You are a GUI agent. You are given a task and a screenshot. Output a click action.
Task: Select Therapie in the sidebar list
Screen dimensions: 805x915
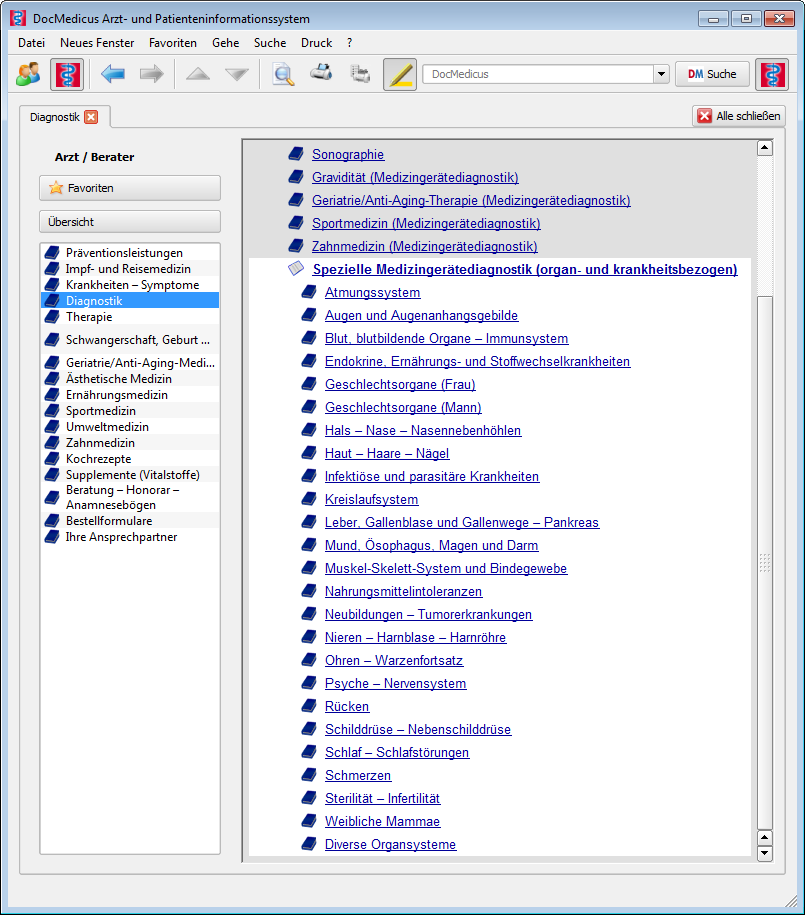(130, 317)
